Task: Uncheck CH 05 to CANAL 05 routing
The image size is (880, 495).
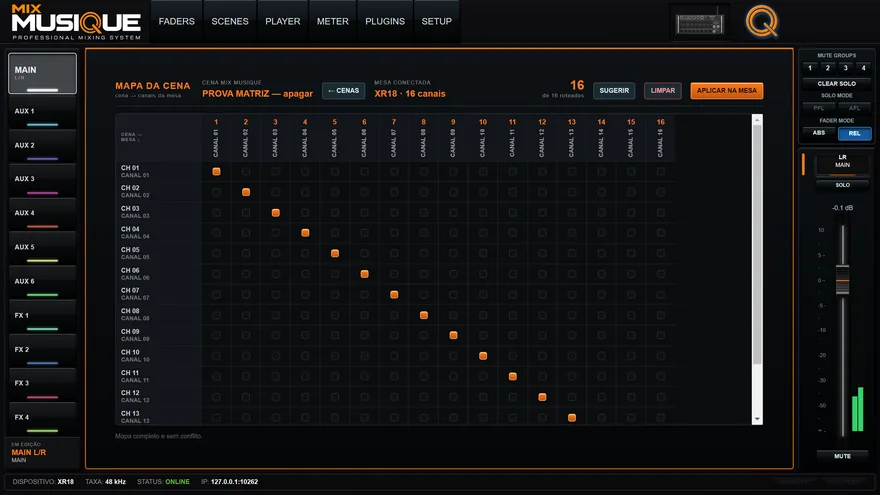Action: click(x=335, y=254)
